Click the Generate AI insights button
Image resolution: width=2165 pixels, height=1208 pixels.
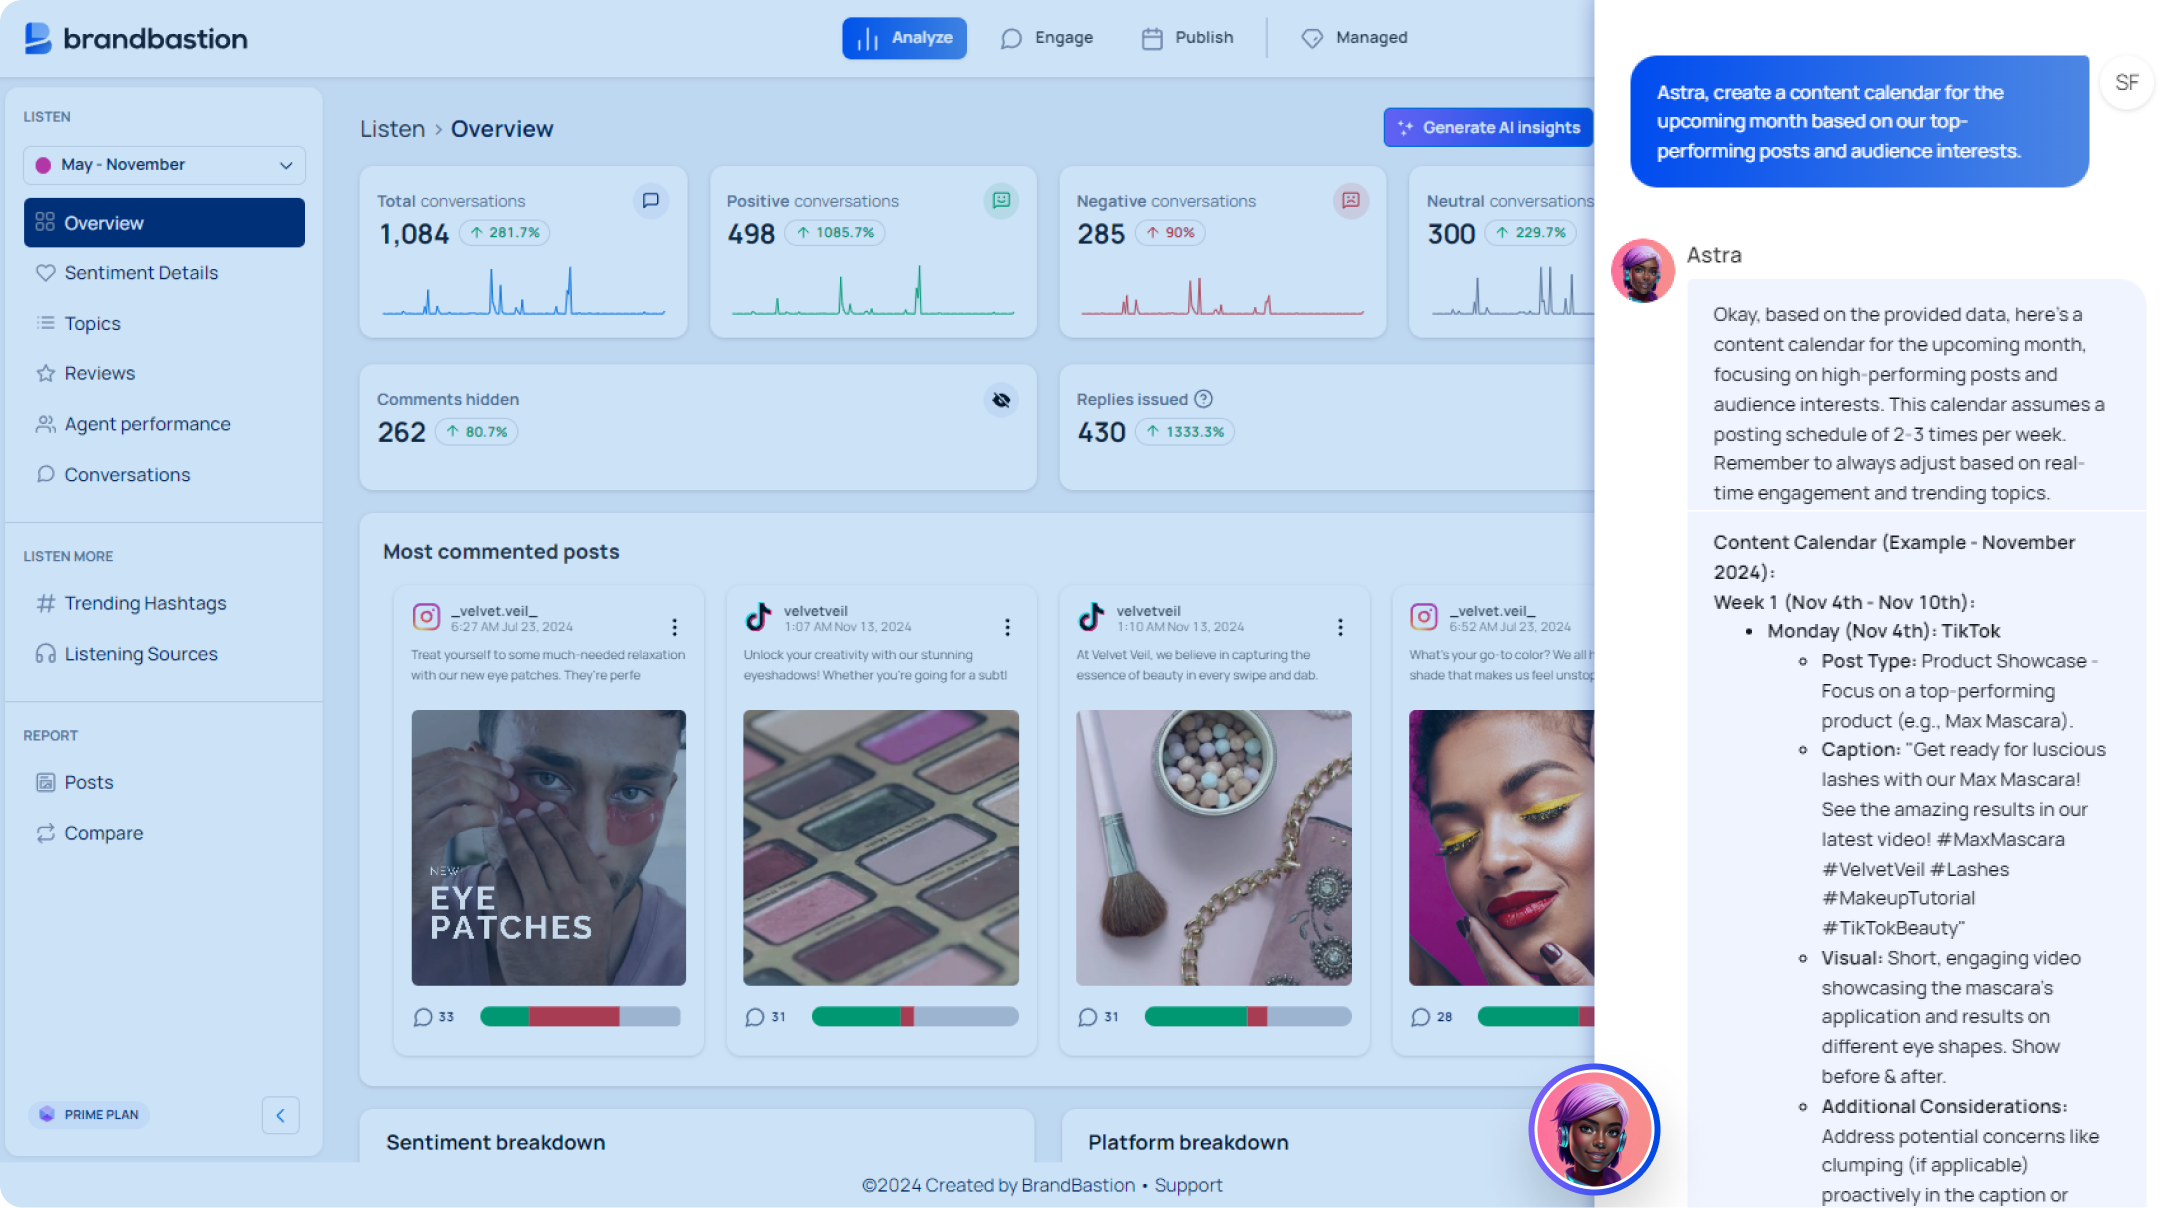[1488, 127]
